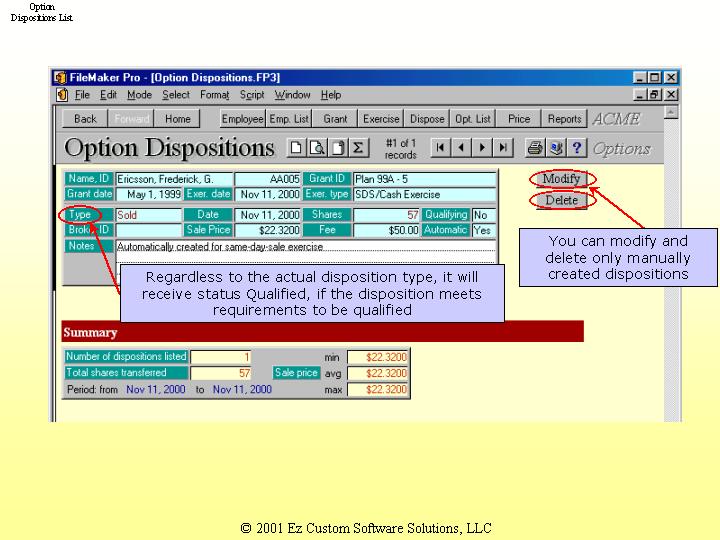Click the max sale price value

pos(378,389)
